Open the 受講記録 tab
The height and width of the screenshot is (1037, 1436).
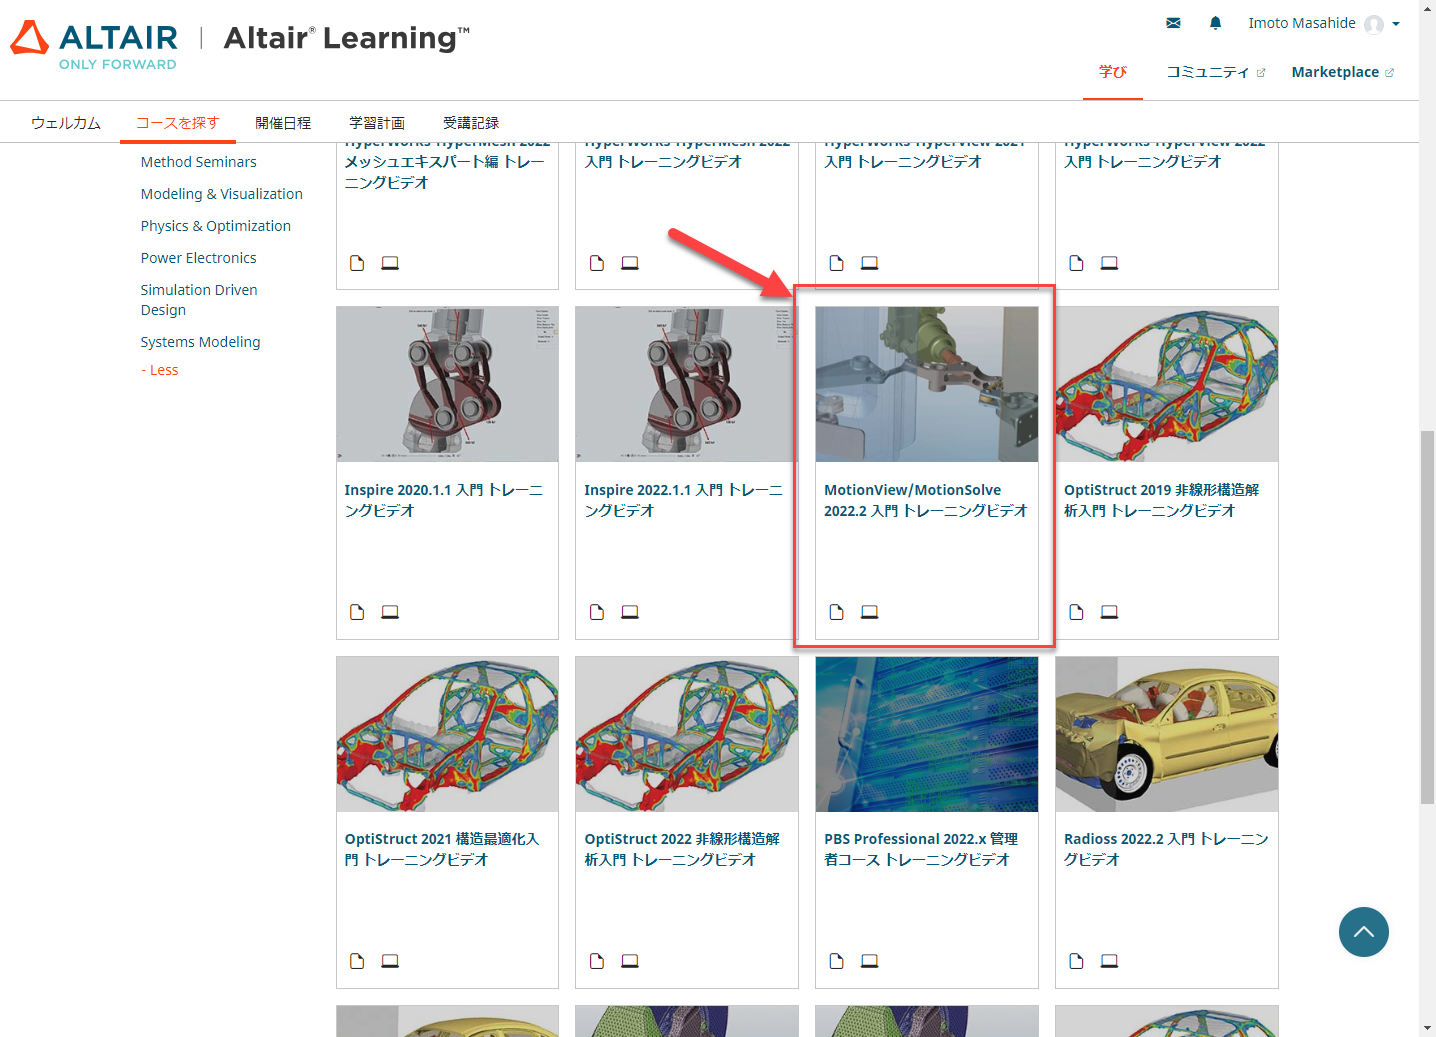(470, 121)
